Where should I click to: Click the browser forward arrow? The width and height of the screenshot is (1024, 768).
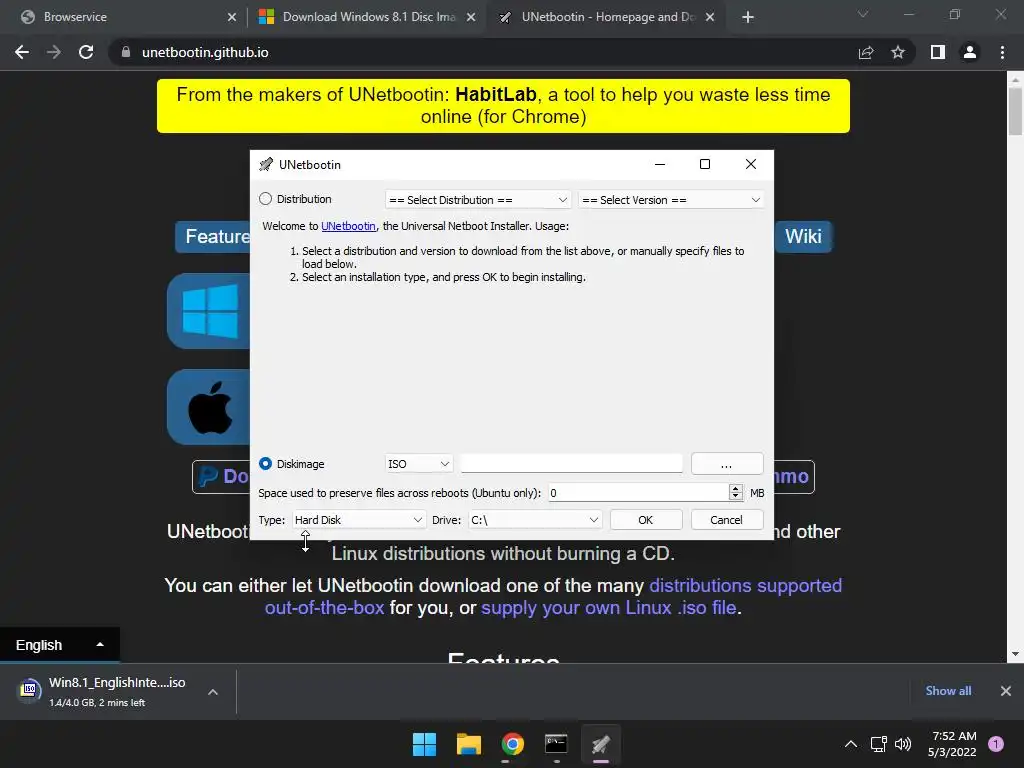point(54,52)
